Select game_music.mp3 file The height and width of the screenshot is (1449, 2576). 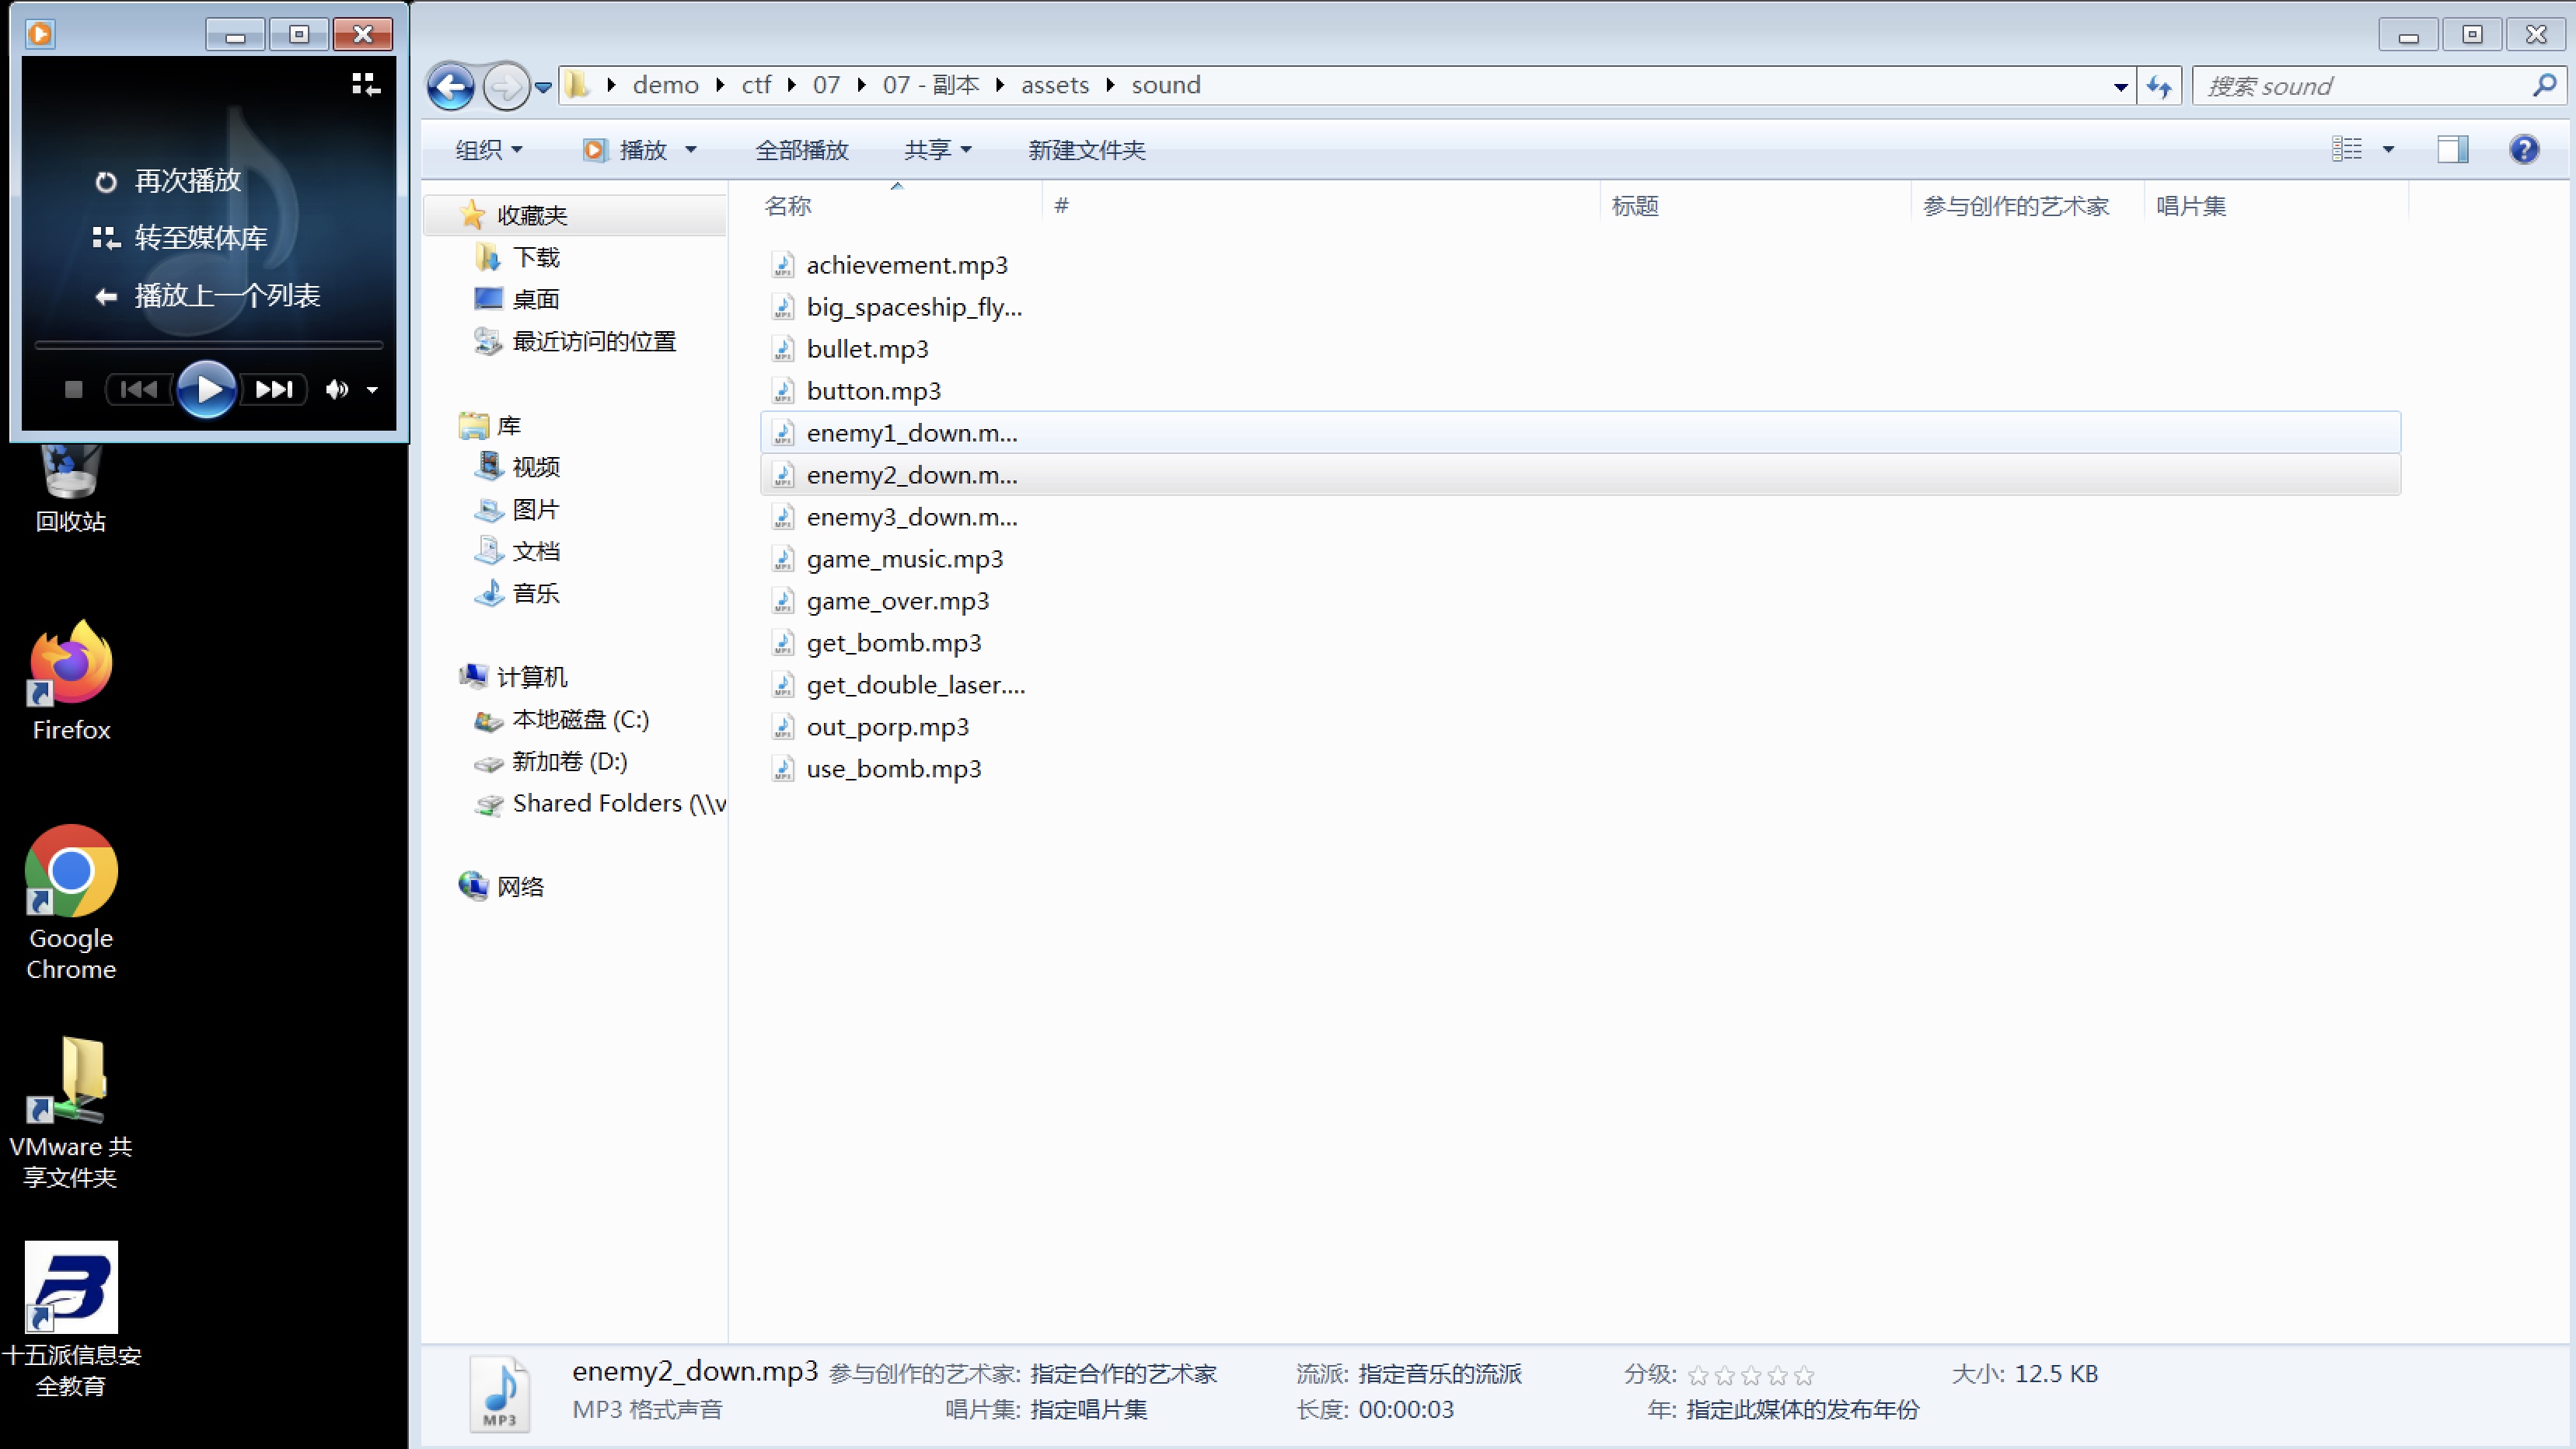(x=904, y=559)
